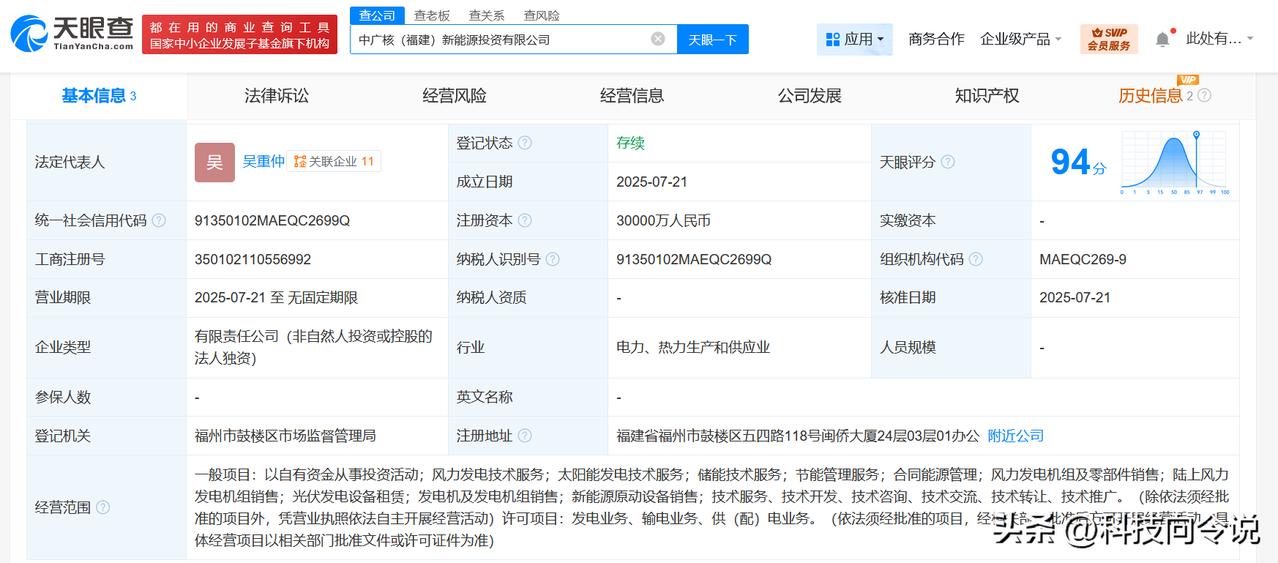Select the 查关系 search tab
Image resolution: width=1278 pixels, height=563 pixels.
click(x=486, y=15)
